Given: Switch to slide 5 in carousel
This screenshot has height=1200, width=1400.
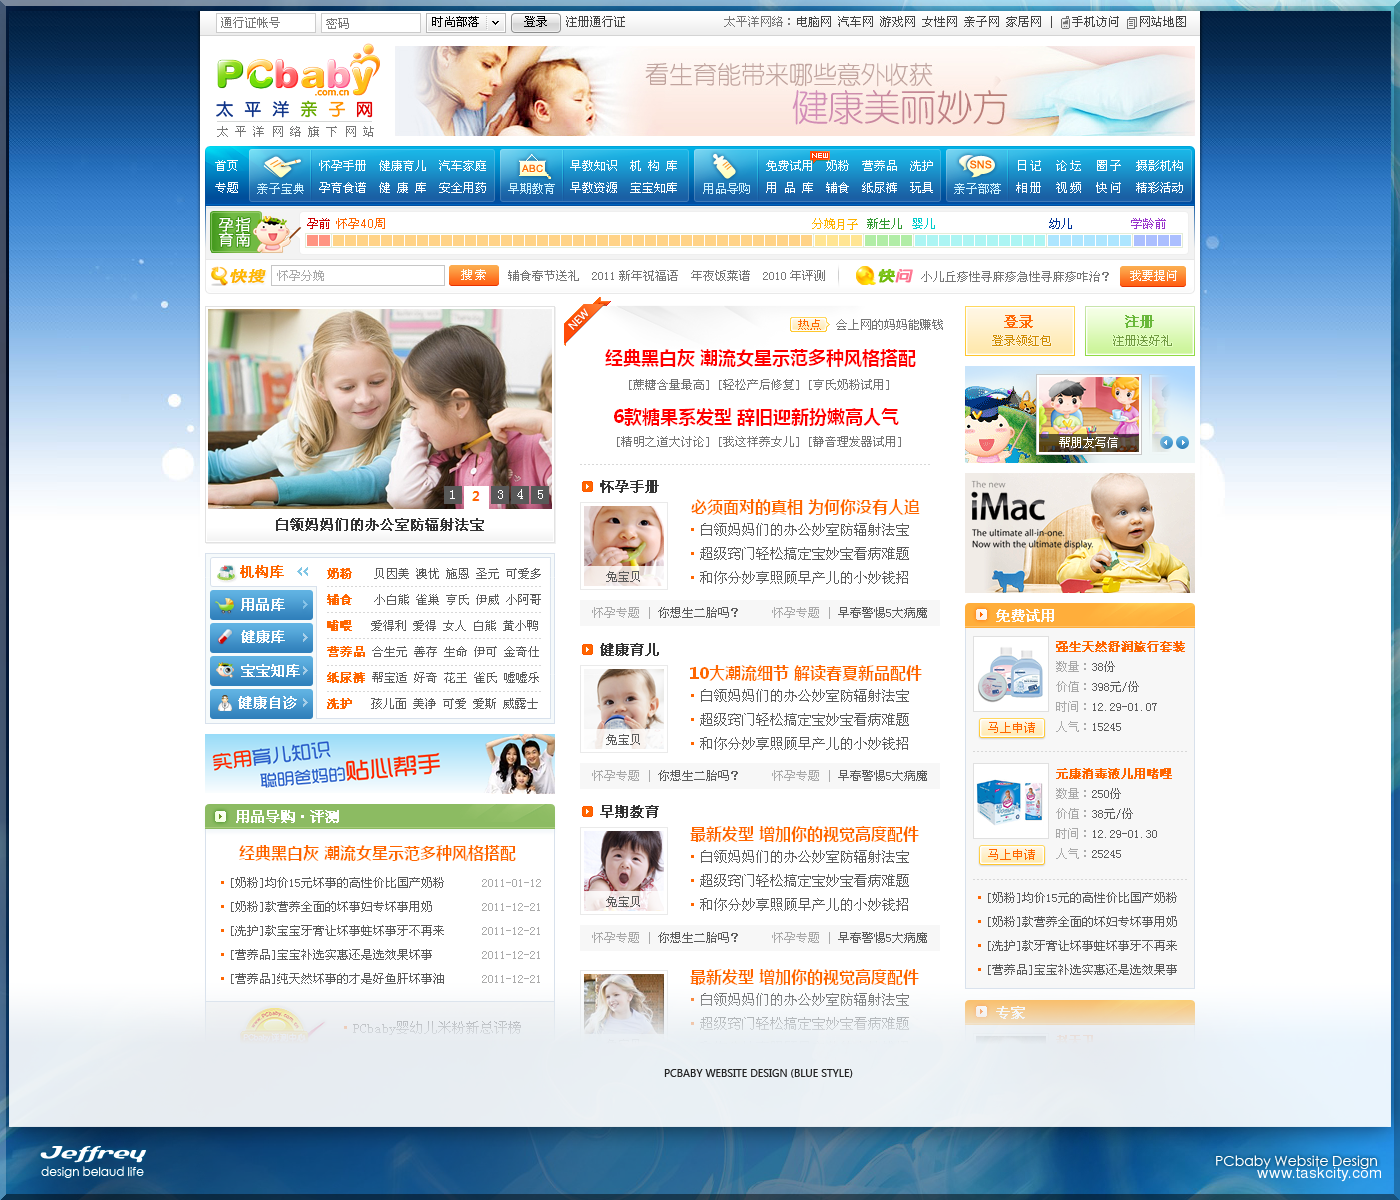Looking at the screenshot, I should tap(540, 495).
